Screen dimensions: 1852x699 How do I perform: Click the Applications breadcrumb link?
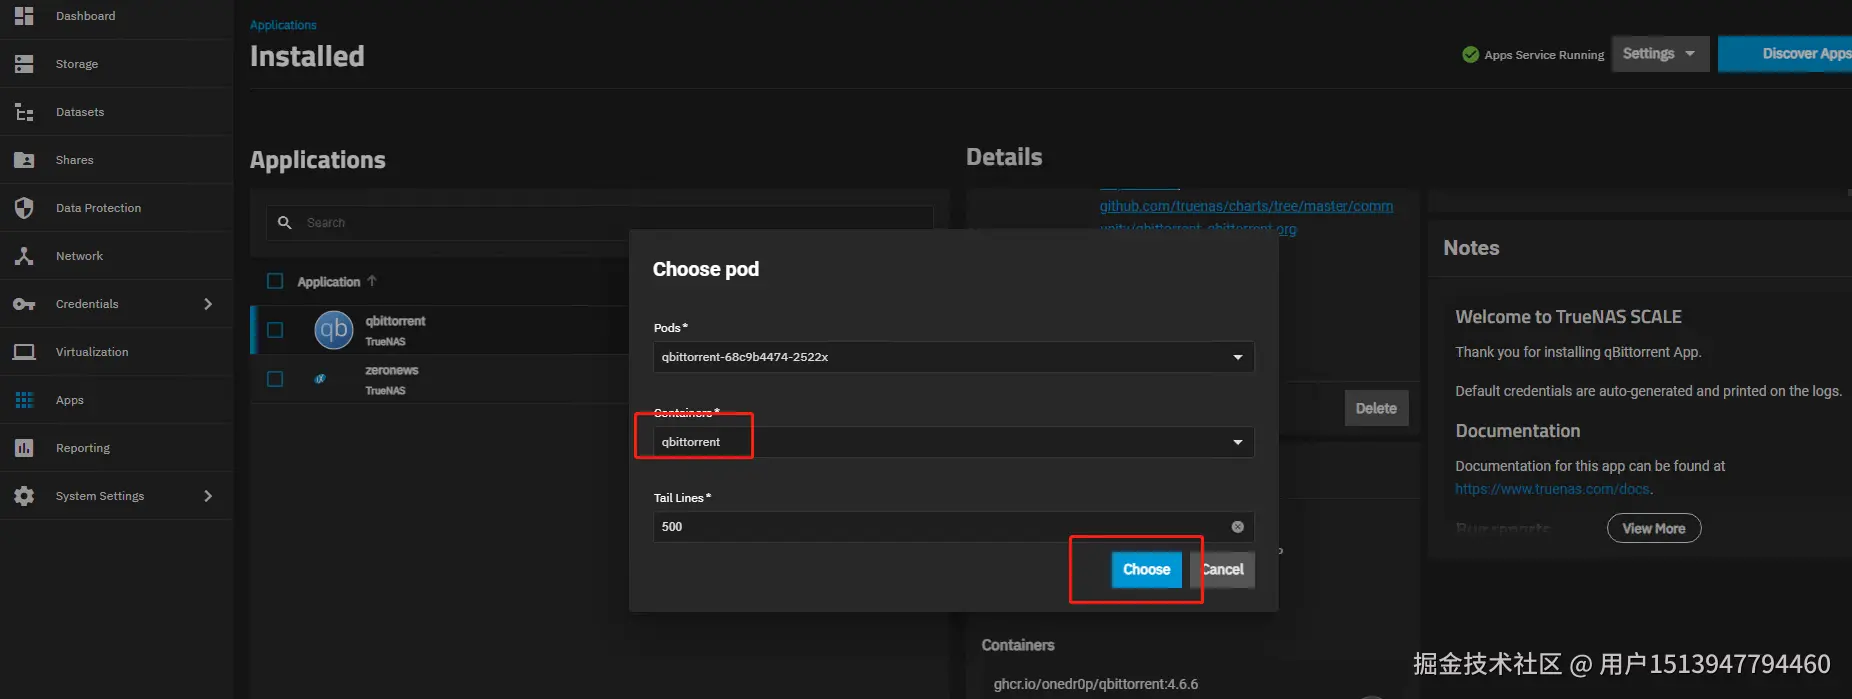pyautogui.click(x=283, y=25)
